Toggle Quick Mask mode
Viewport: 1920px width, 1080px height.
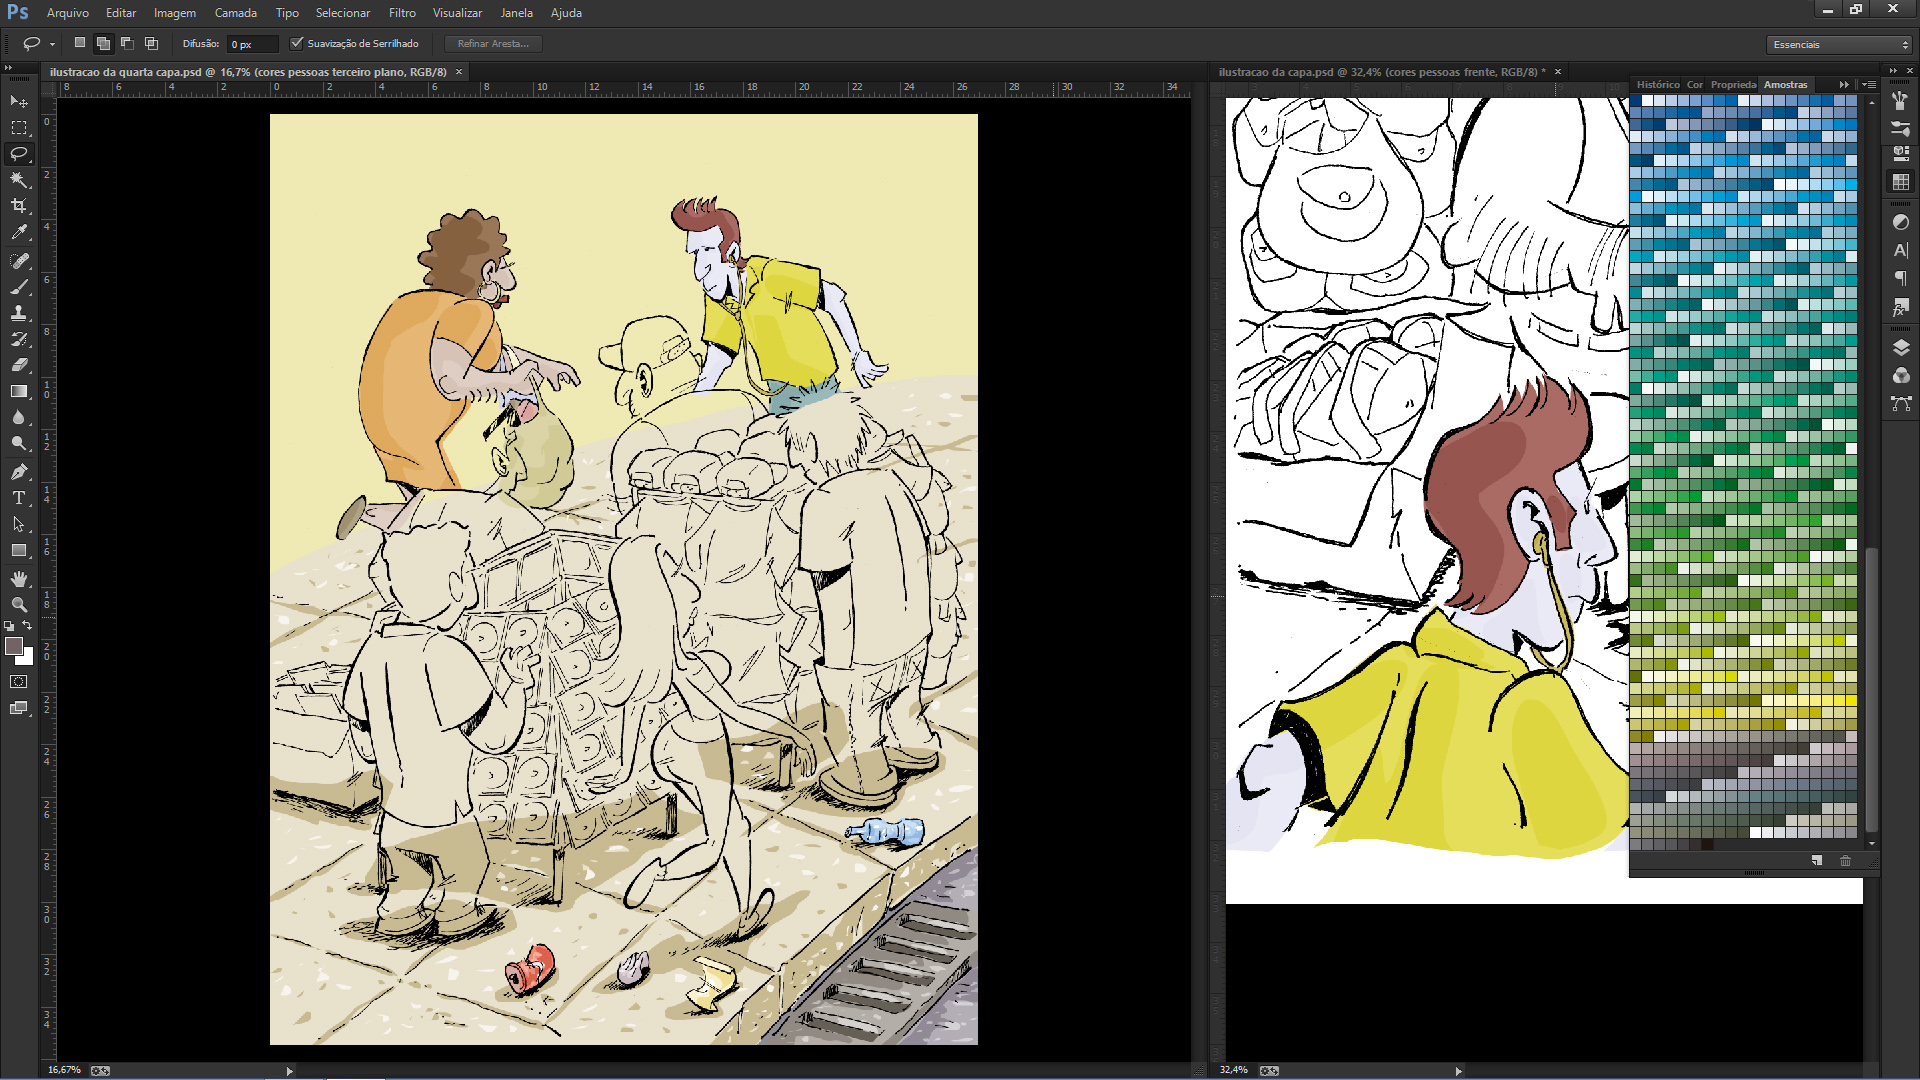coord(18,682)
